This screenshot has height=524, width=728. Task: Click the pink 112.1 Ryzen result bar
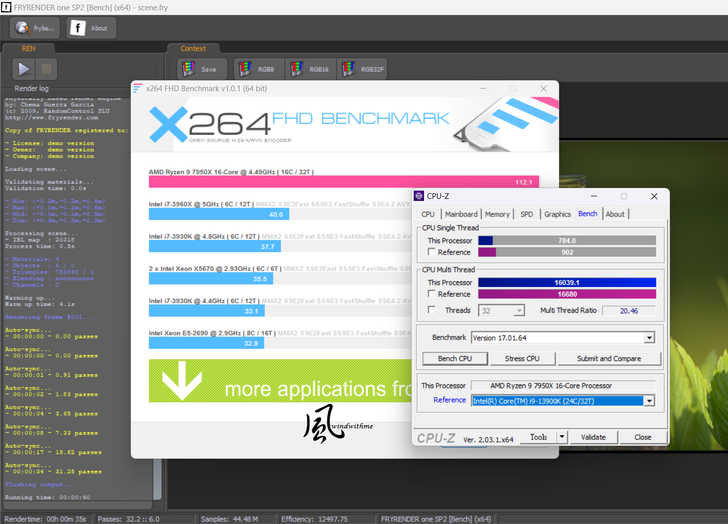click(344, 182)
